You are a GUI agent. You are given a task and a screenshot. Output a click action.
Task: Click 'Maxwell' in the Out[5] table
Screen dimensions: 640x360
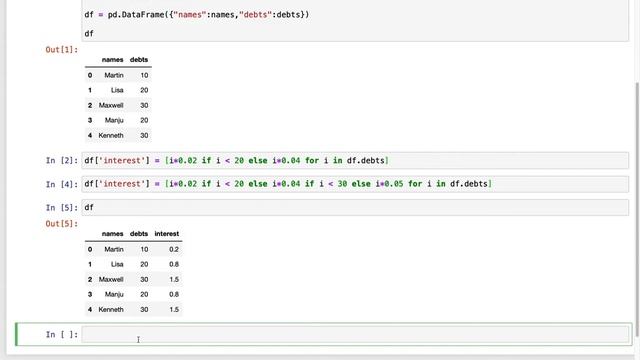[x=111, y=280]
